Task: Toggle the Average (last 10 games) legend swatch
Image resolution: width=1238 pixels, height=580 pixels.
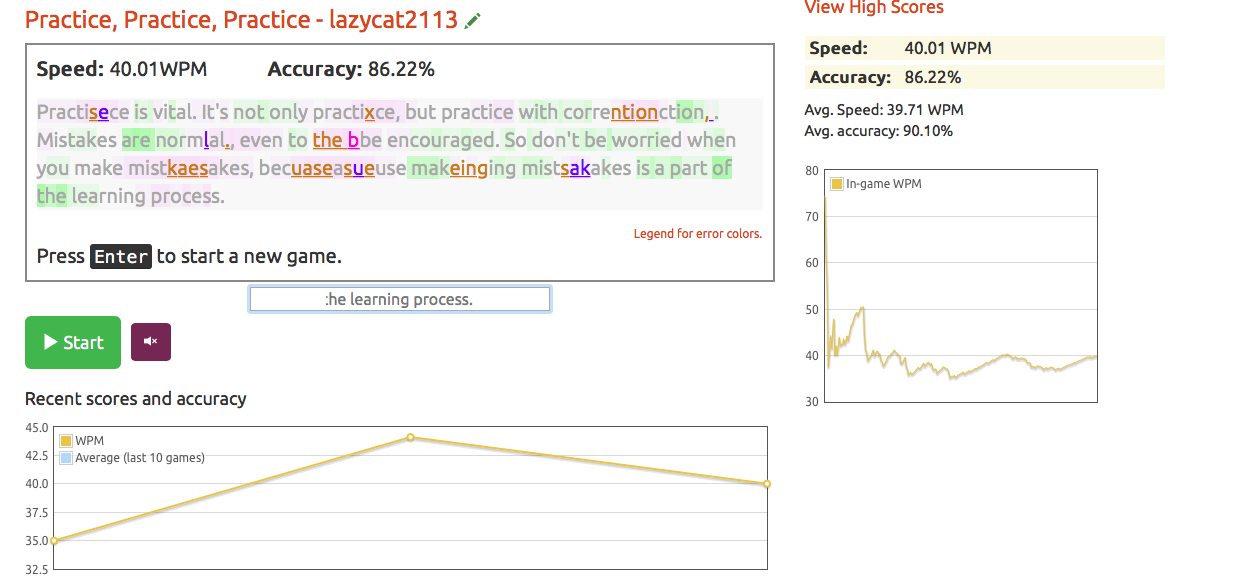Action: 67,458
